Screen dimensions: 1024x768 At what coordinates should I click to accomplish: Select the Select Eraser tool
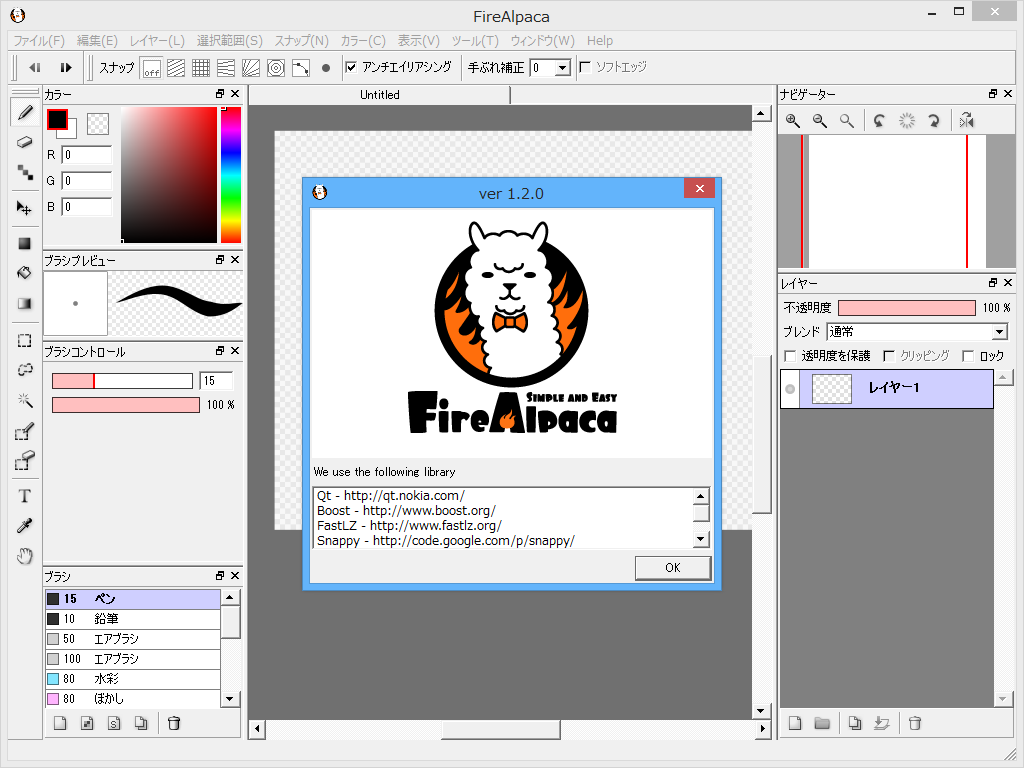pos(25,461)
